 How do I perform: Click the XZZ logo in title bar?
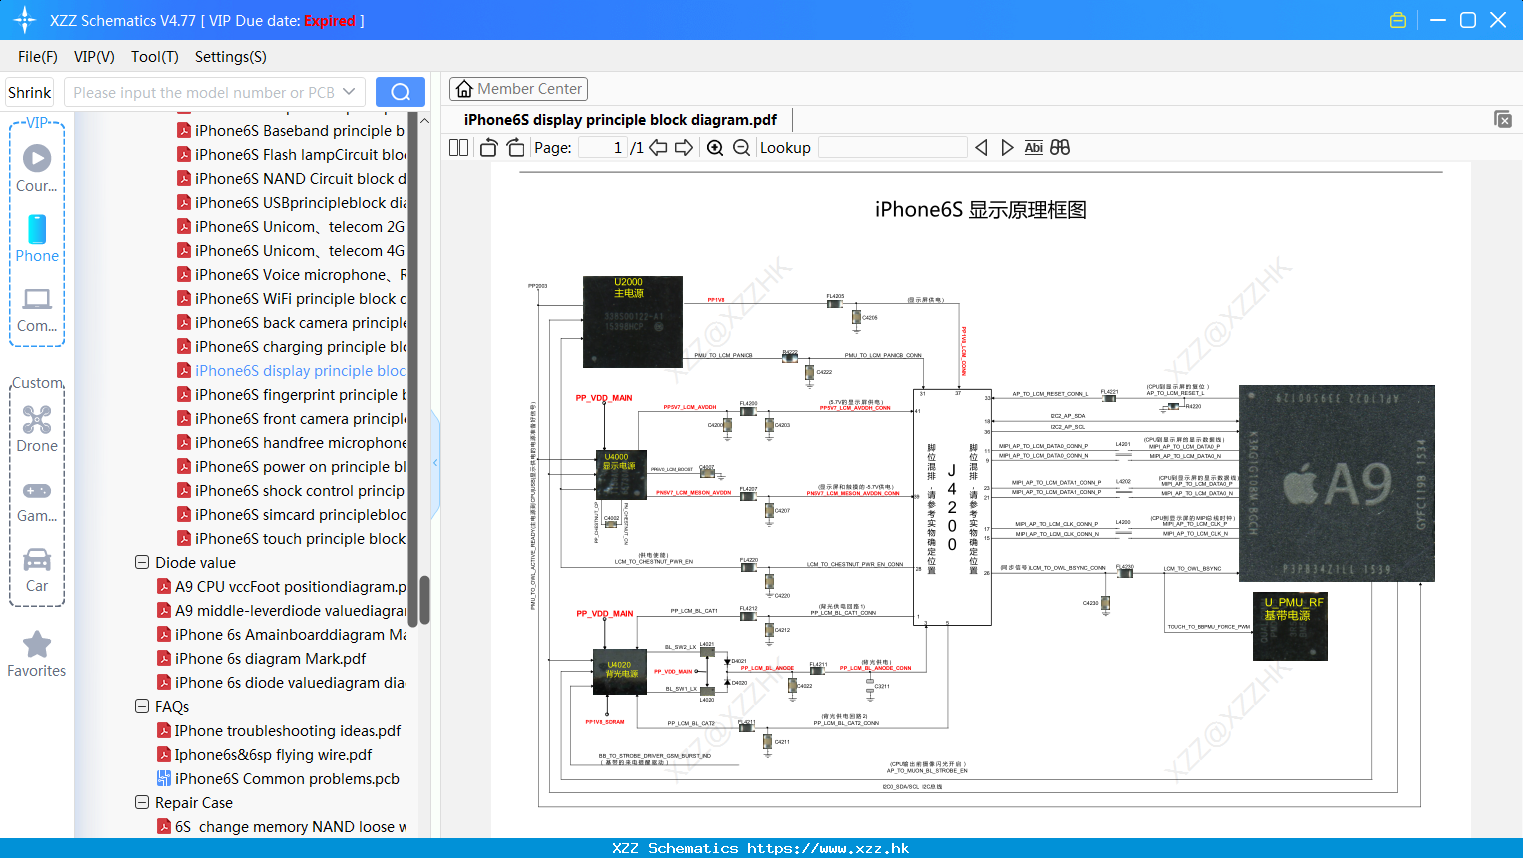pyautogui.click(x=25, y=20)
